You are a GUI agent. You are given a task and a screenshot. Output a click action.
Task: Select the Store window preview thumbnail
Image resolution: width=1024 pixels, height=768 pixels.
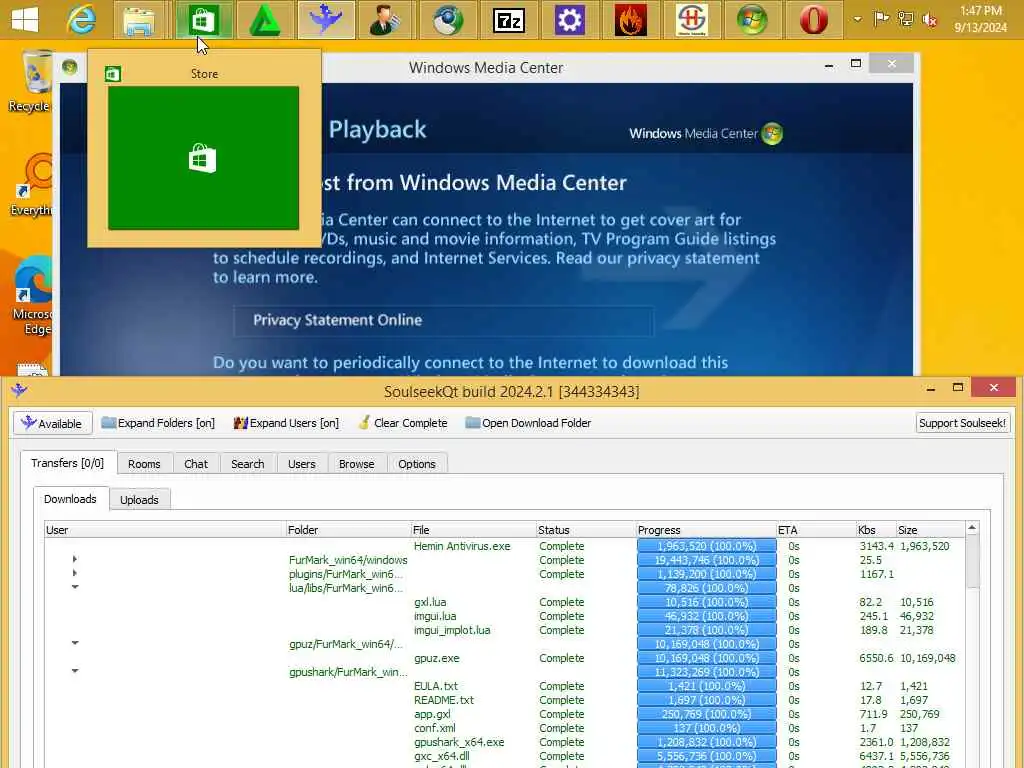pos(203,158)
